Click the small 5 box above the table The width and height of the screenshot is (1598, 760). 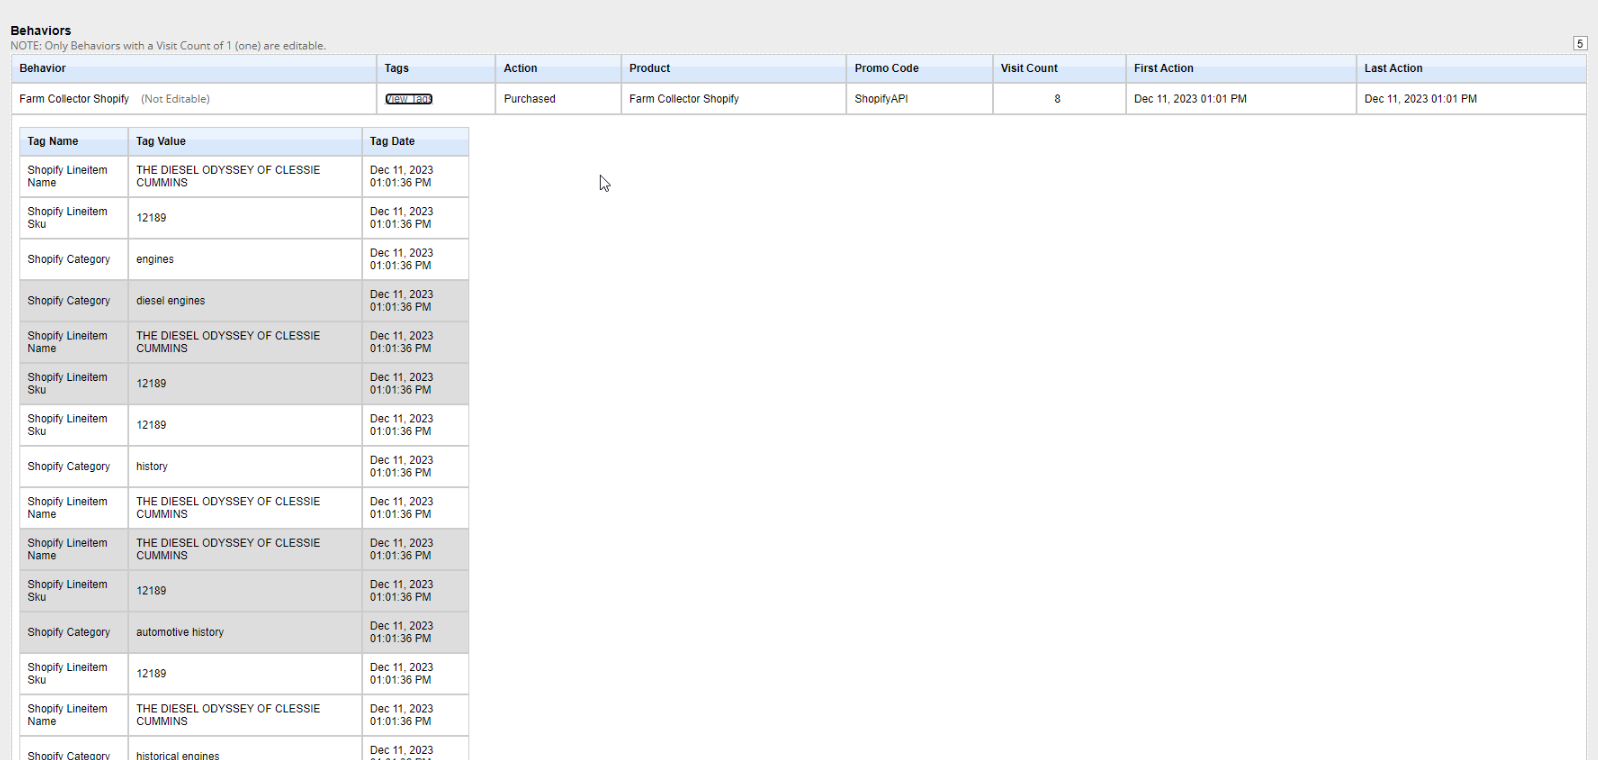[x=1580, y=43]
